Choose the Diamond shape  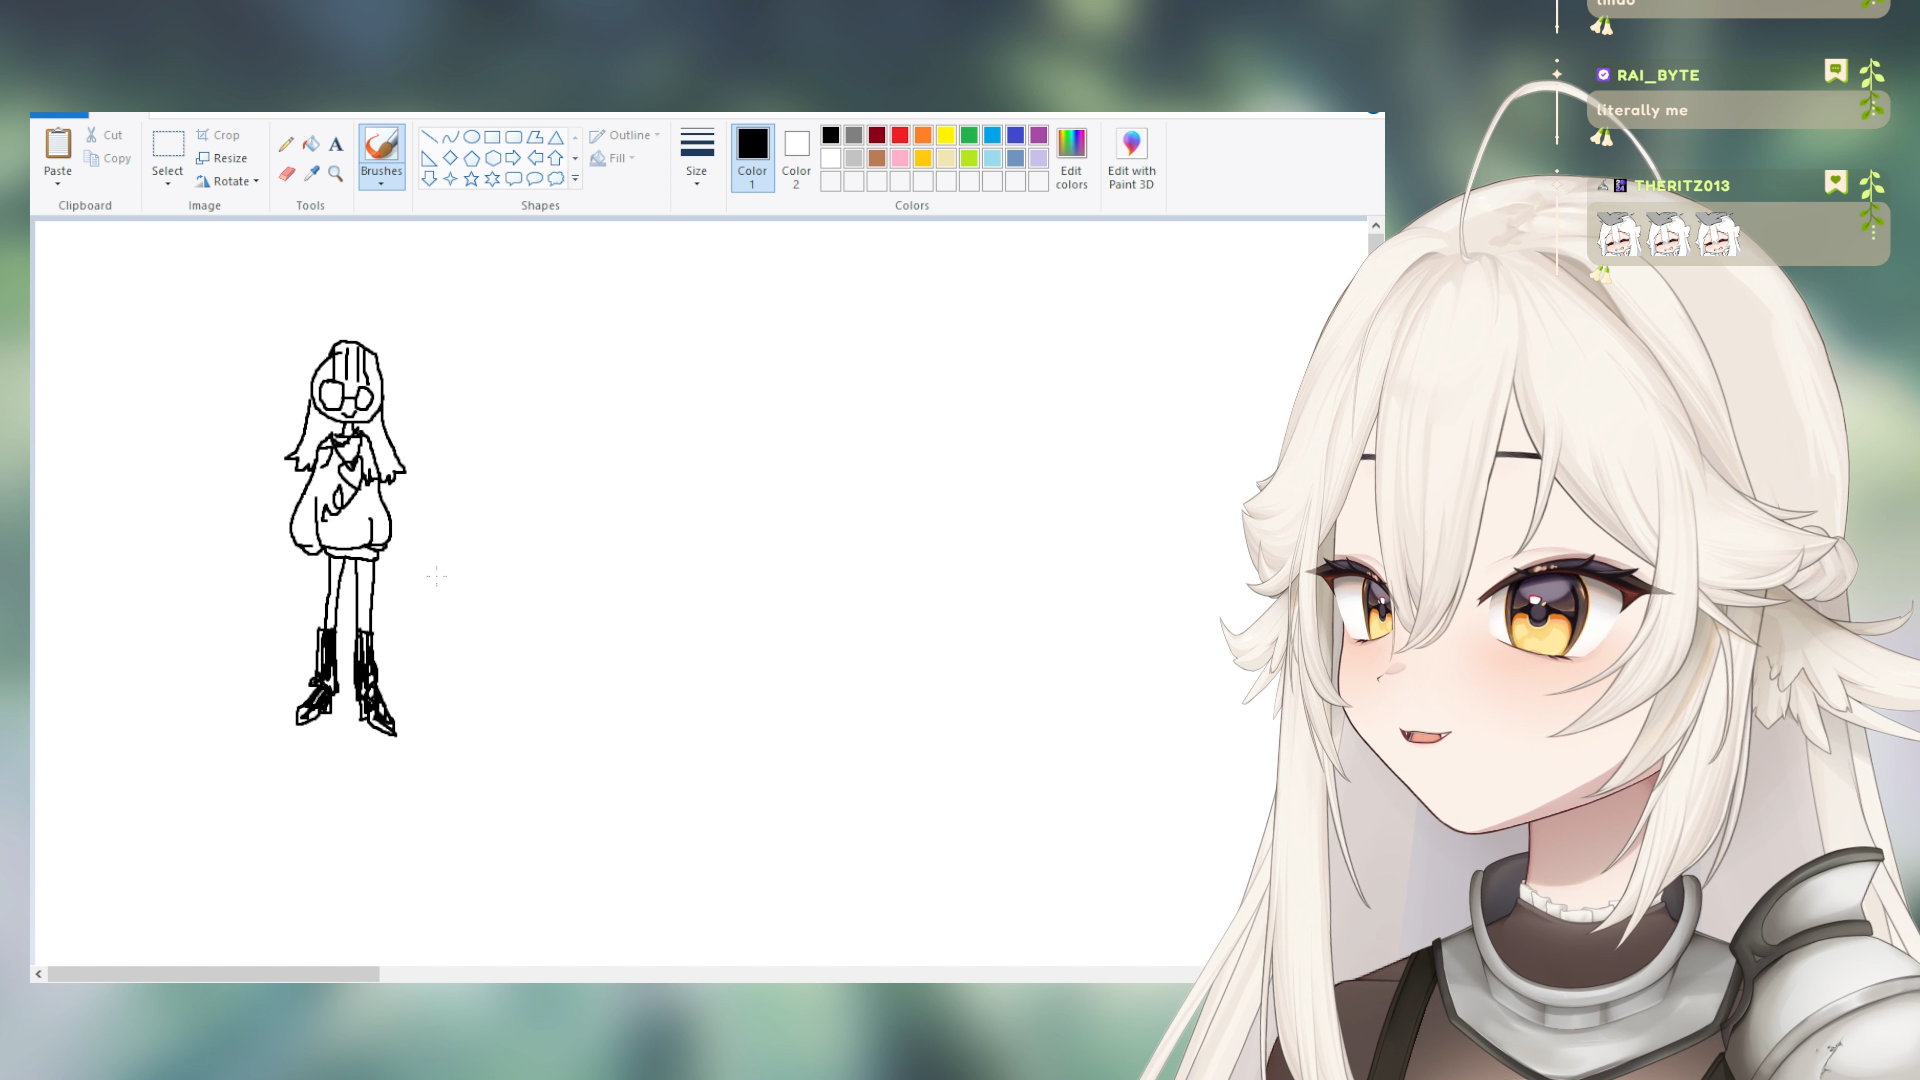450,158
